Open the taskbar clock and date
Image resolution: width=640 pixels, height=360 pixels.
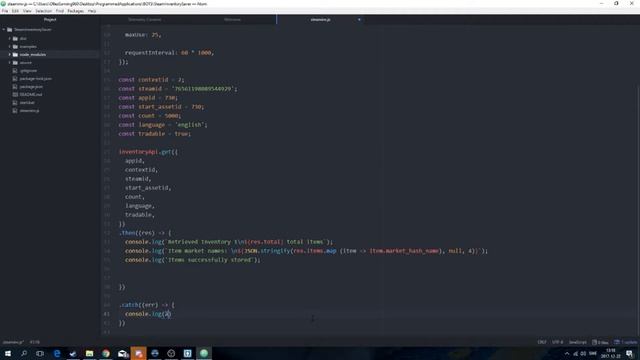(x=611, y=353)
